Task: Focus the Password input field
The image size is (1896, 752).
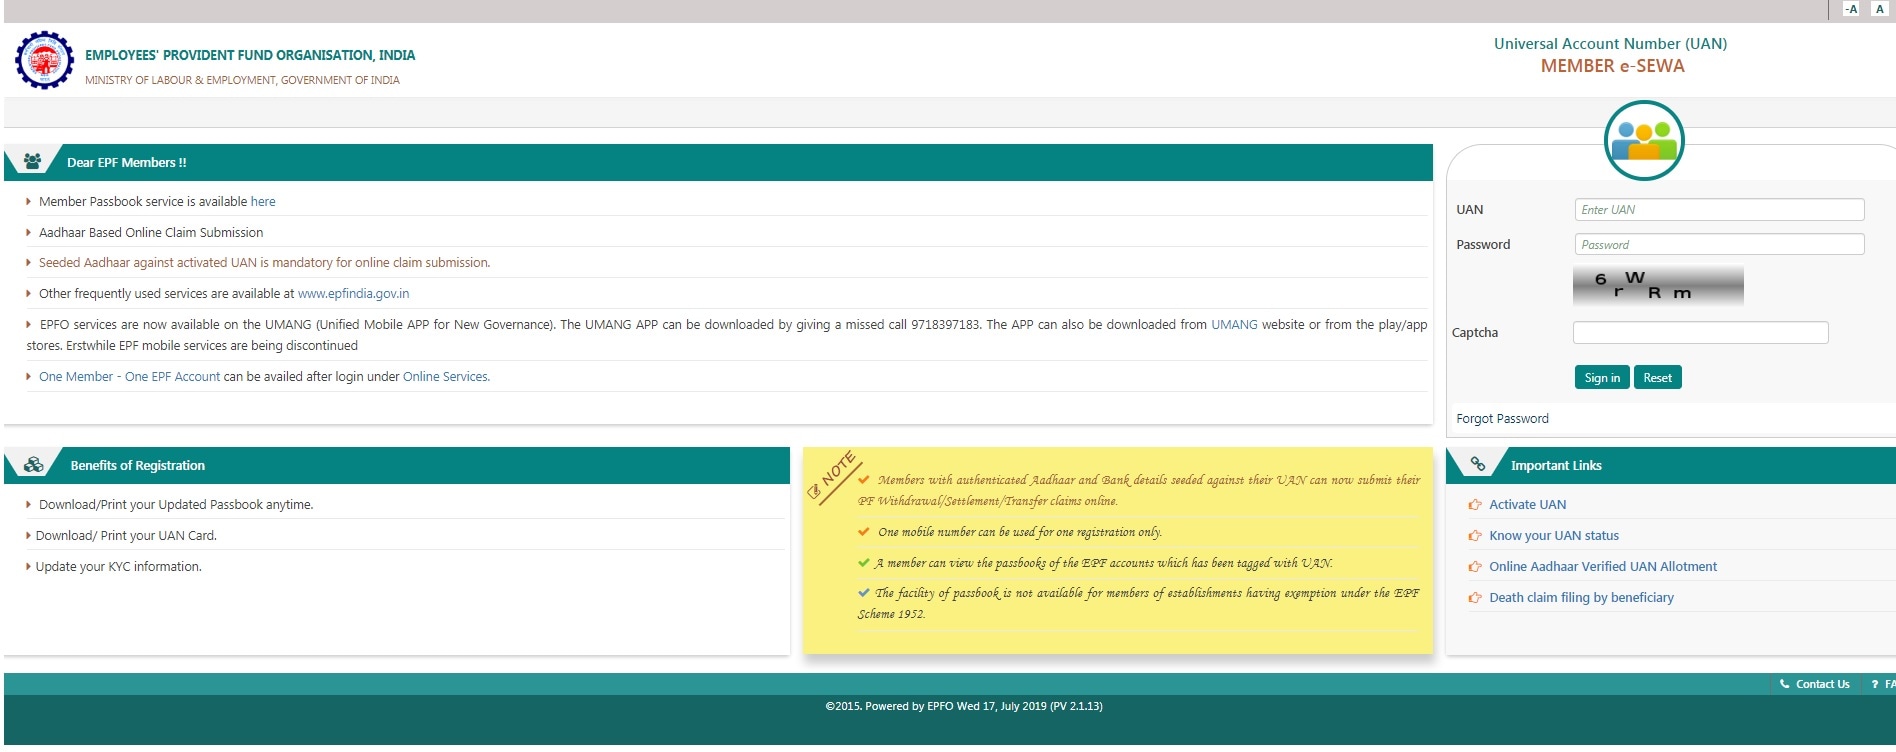Action: click(x=1719, y=244)
